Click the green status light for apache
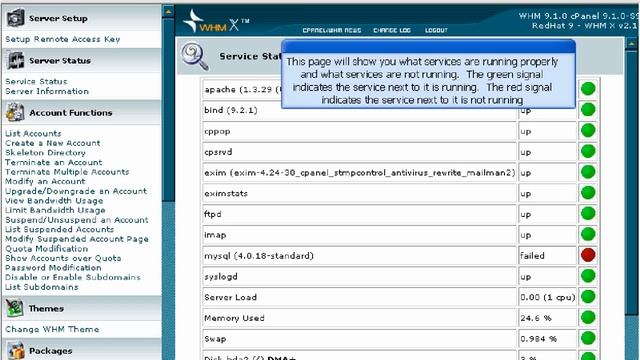 (x=588, y=89)
